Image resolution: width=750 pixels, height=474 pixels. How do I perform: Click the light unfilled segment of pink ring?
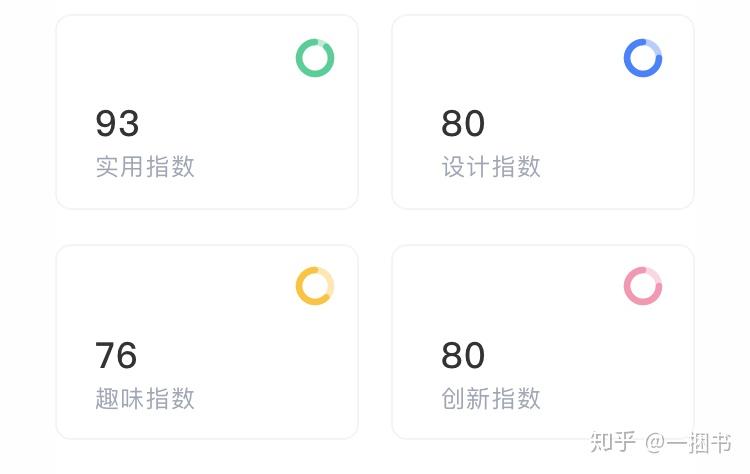(655, 277)
